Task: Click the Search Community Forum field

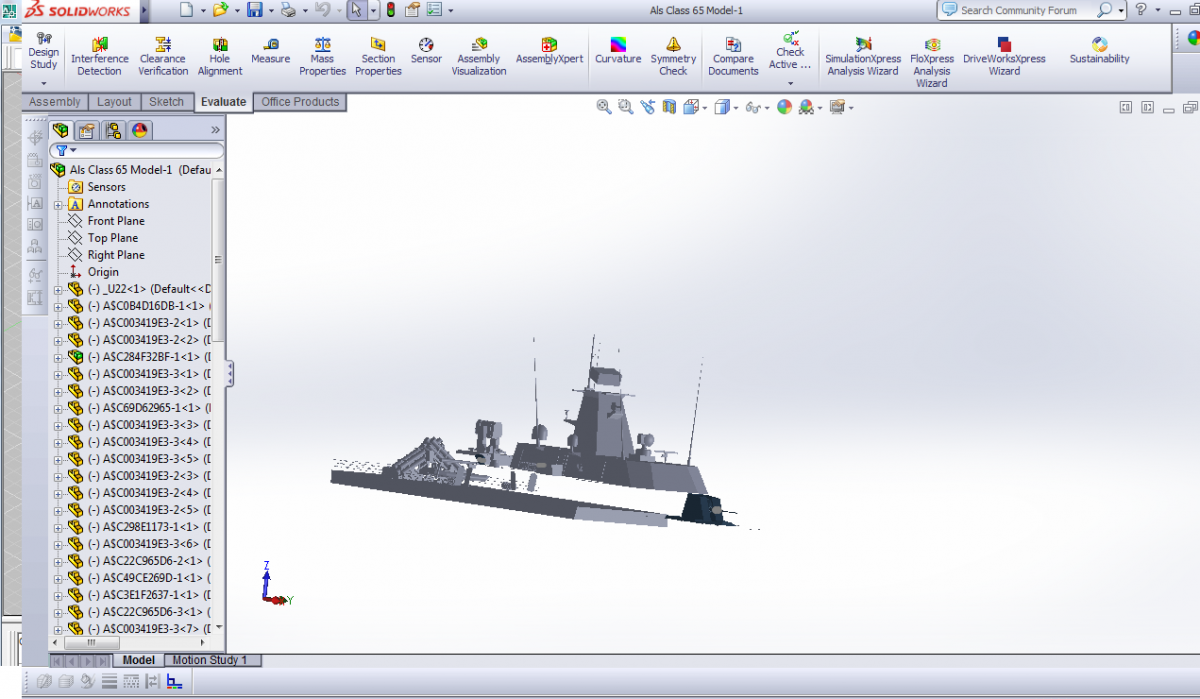Action: [1018, 10]
